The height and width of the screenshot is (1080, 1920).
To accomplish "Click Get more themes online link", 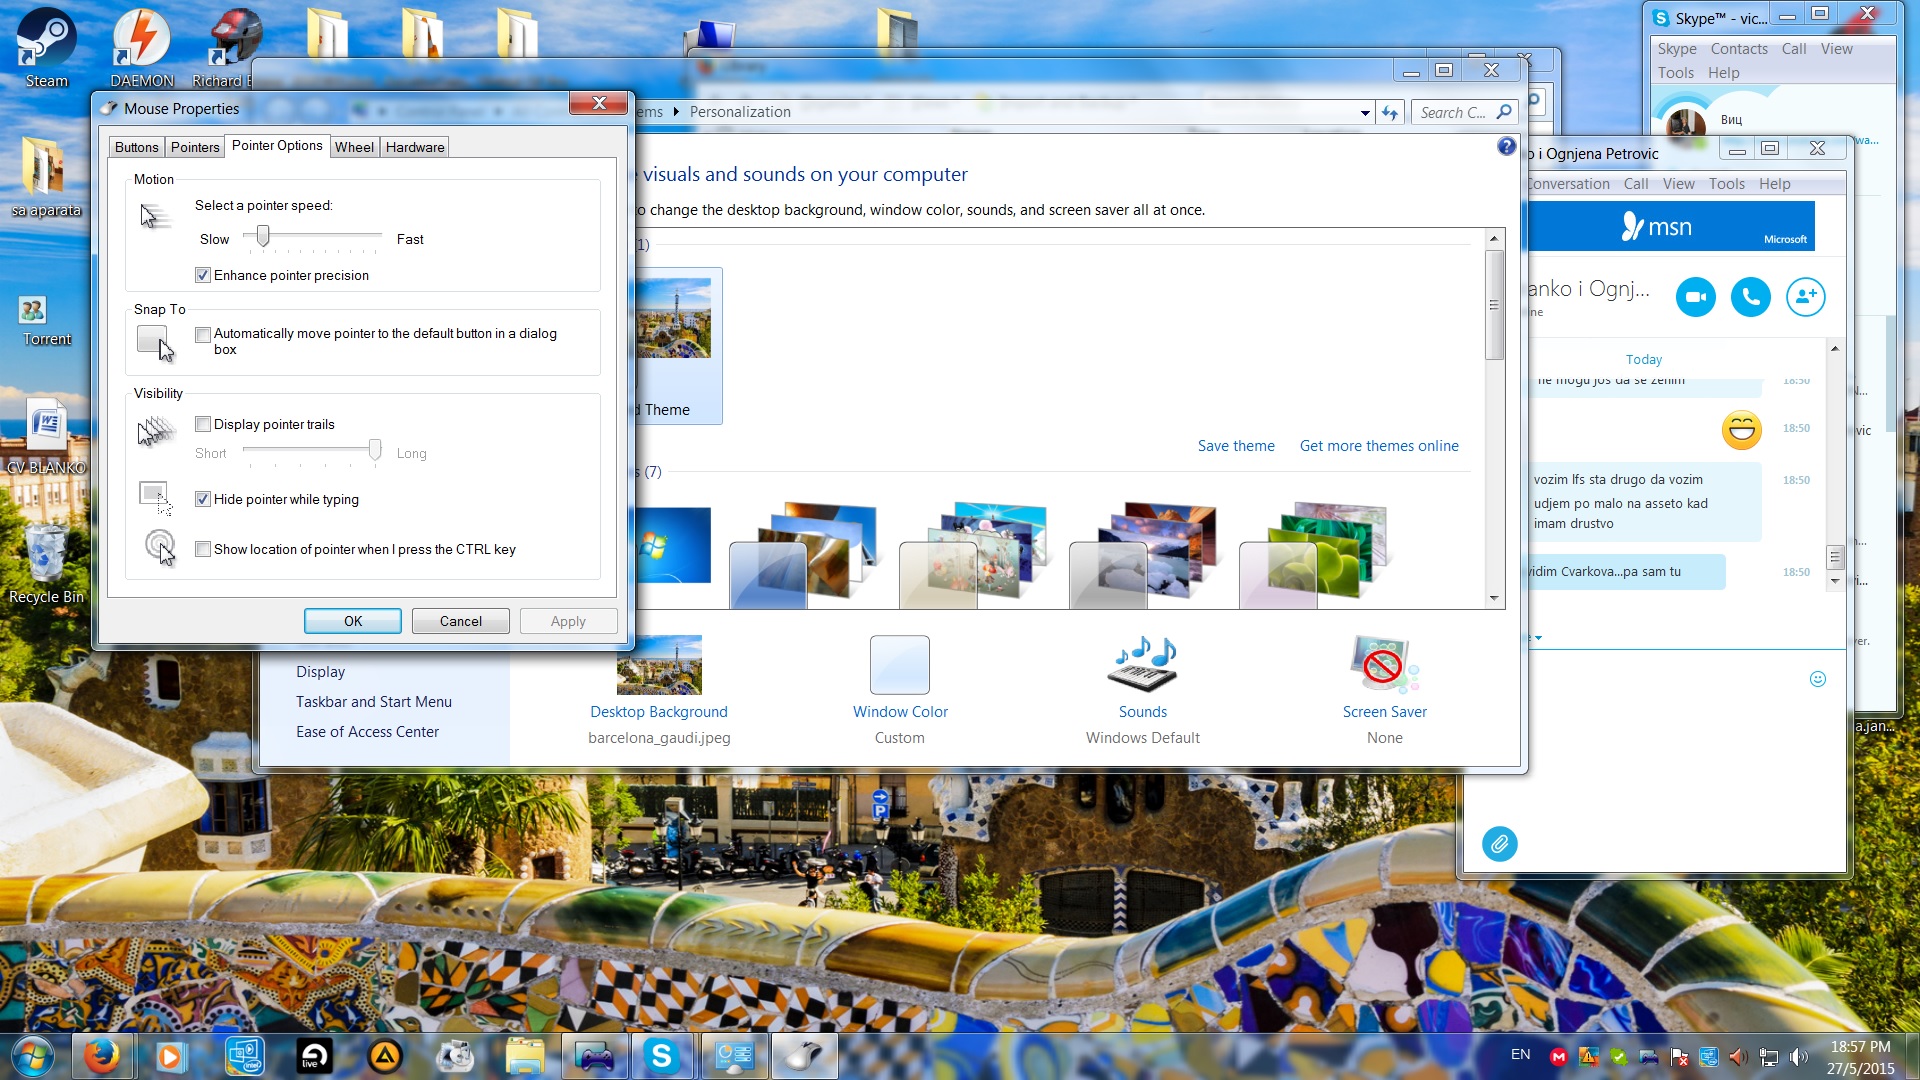I will tap(1379, 446).
